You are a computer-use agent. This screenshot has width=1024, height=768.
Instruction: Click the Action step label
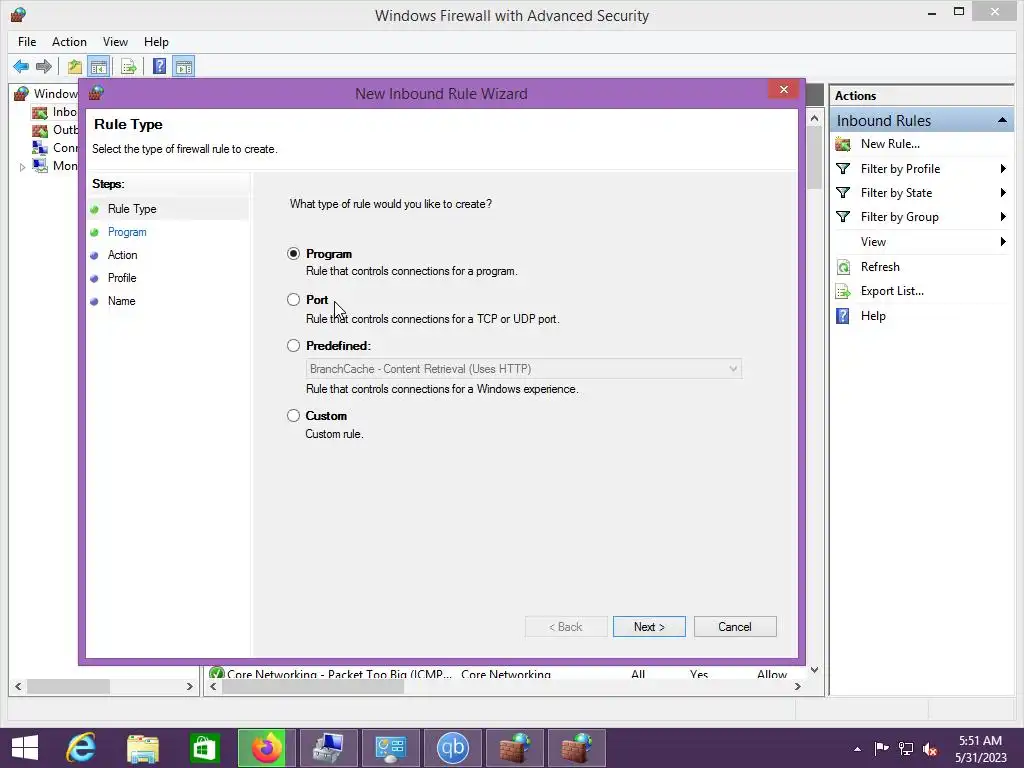tap(123, 255)
